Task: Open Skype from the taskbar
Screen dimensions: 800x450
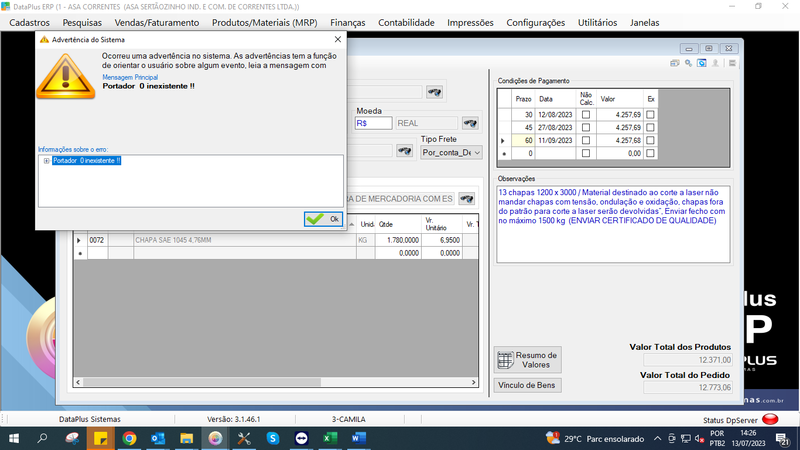Action: click(273, 438)
